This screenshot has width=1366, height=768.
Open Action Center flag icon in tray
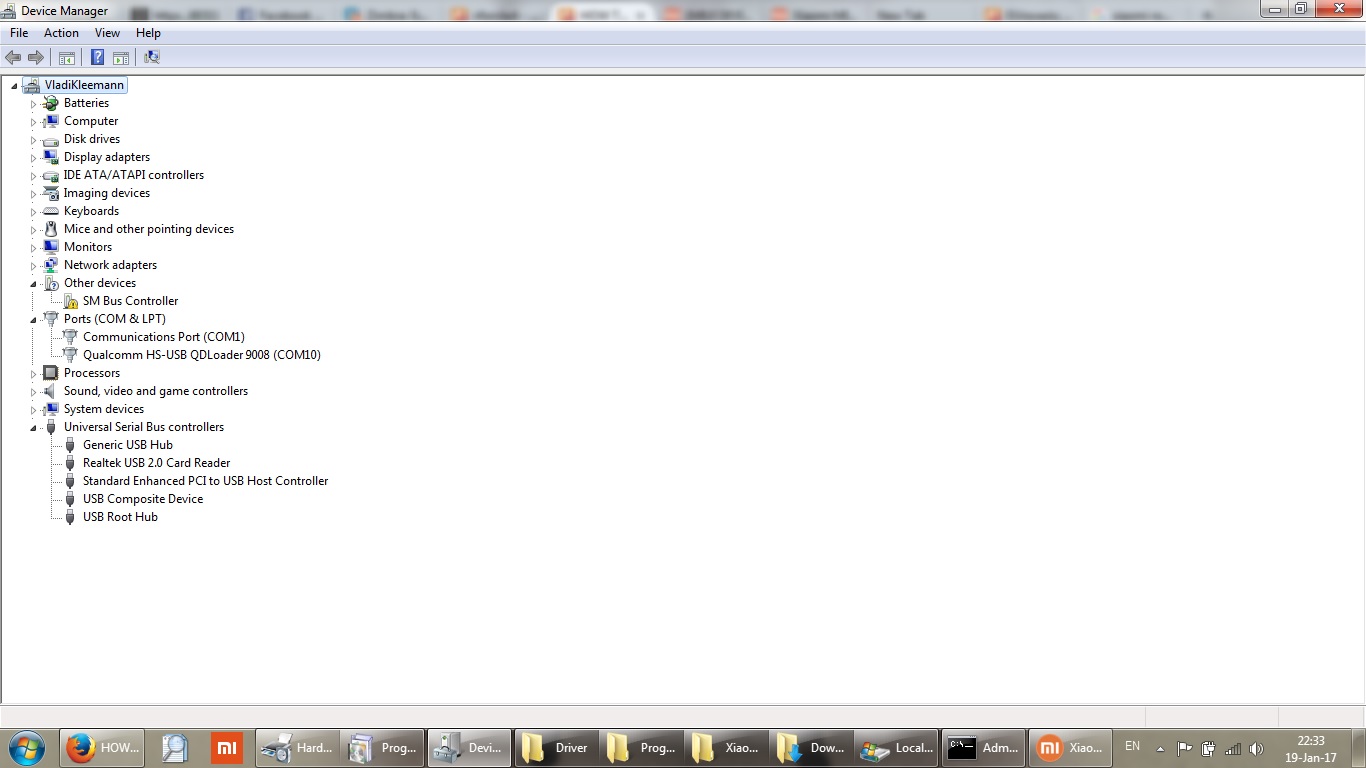pyautogui.click(x=1184, y=748)
